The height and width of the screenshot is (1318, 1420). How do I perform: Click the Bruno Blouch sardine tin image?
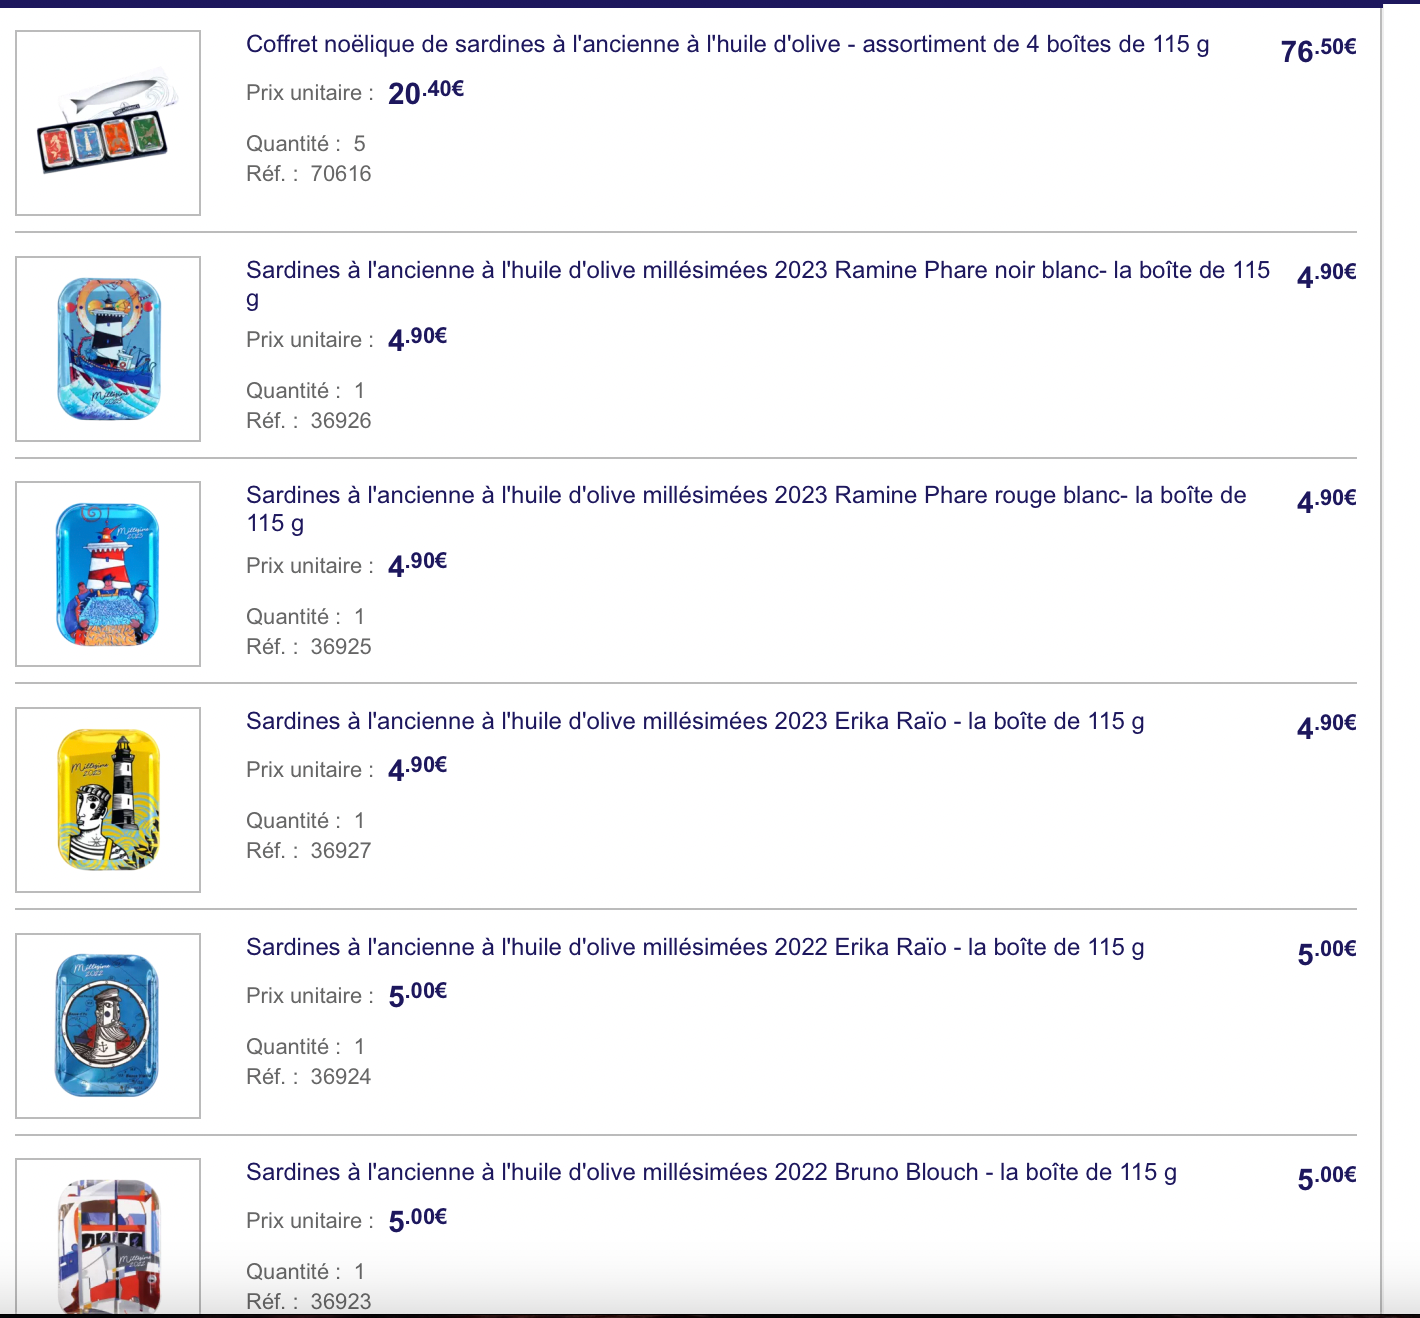[x=108, y=1240]
